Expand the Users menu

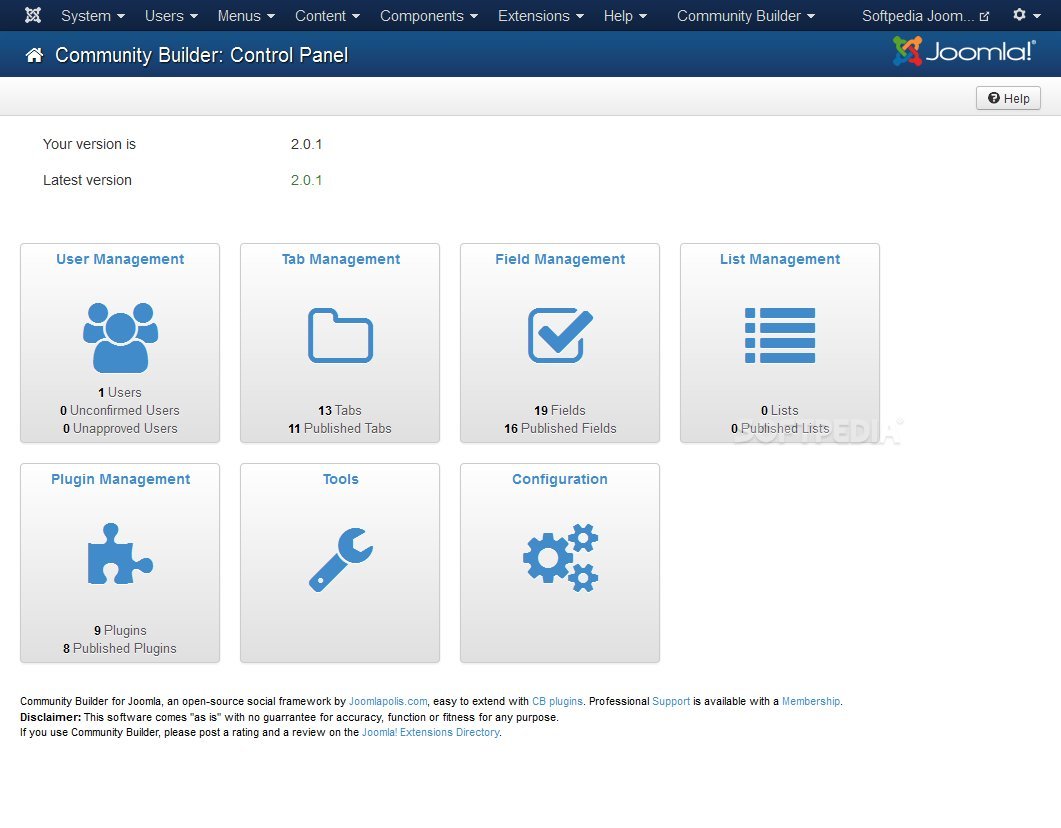click(x=171, y=16)
